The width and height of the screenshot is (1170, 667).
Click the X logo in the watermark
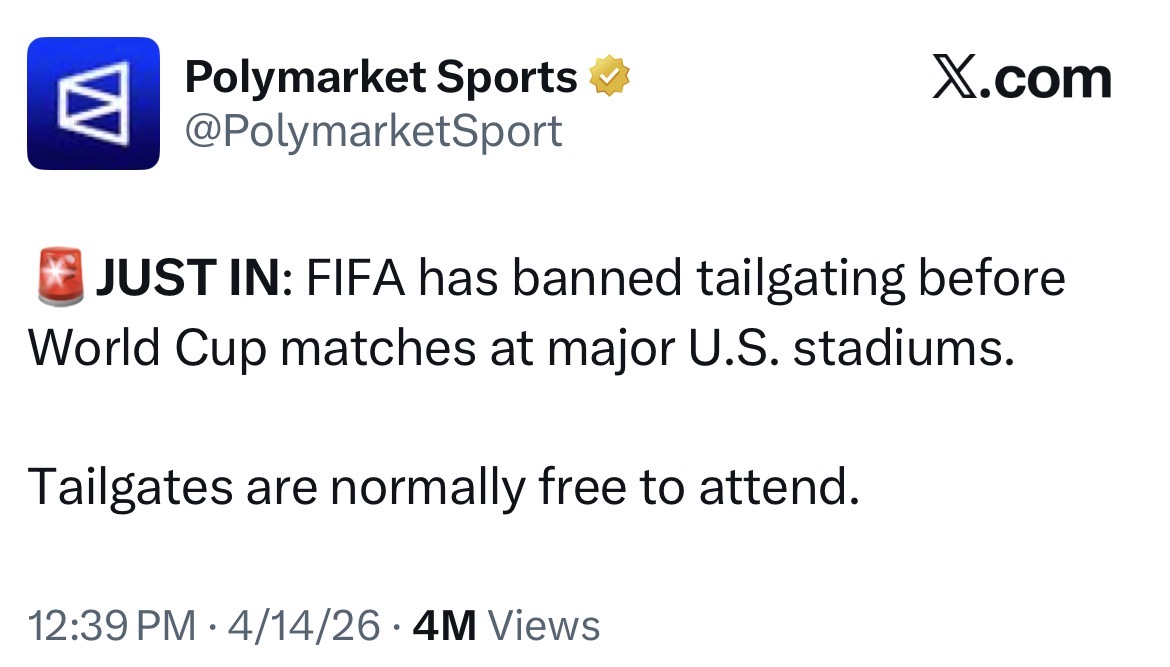(x=954, y=79)
